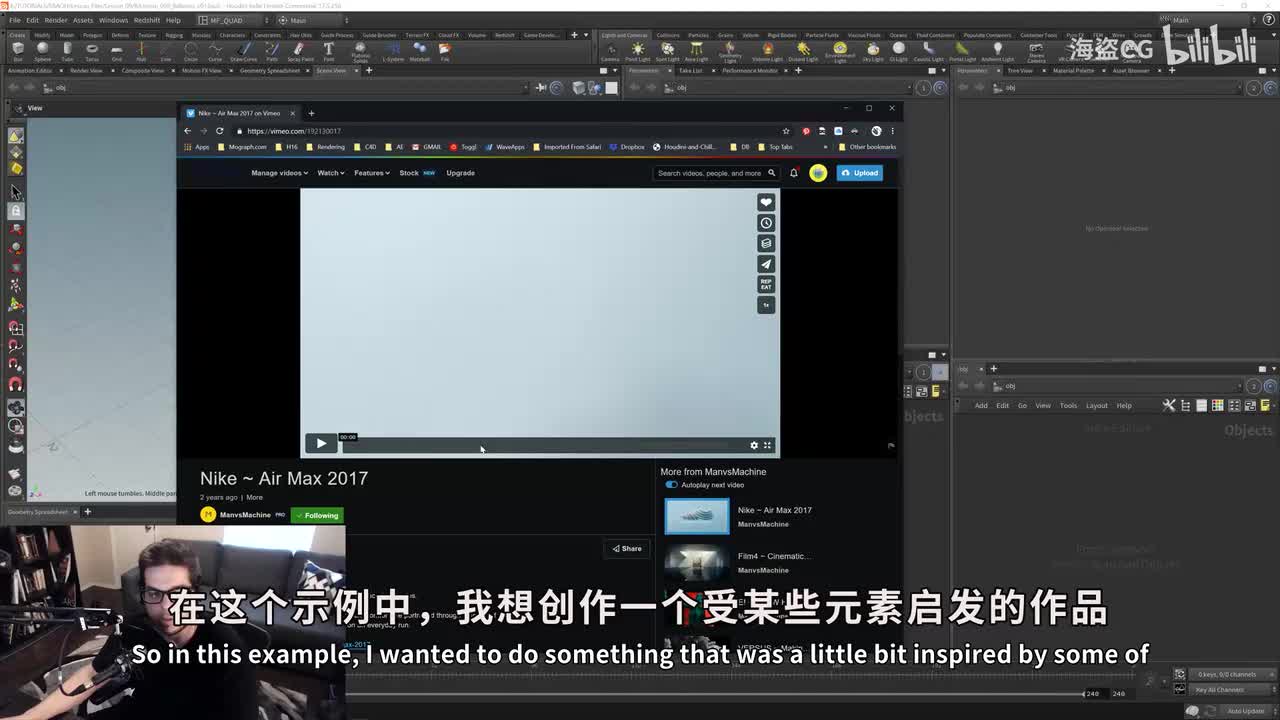This screenshot has height=720, width=1280.
Task: Add an Environment Light from the shelf
Action: pyautogui.click(x=840, y=51)
